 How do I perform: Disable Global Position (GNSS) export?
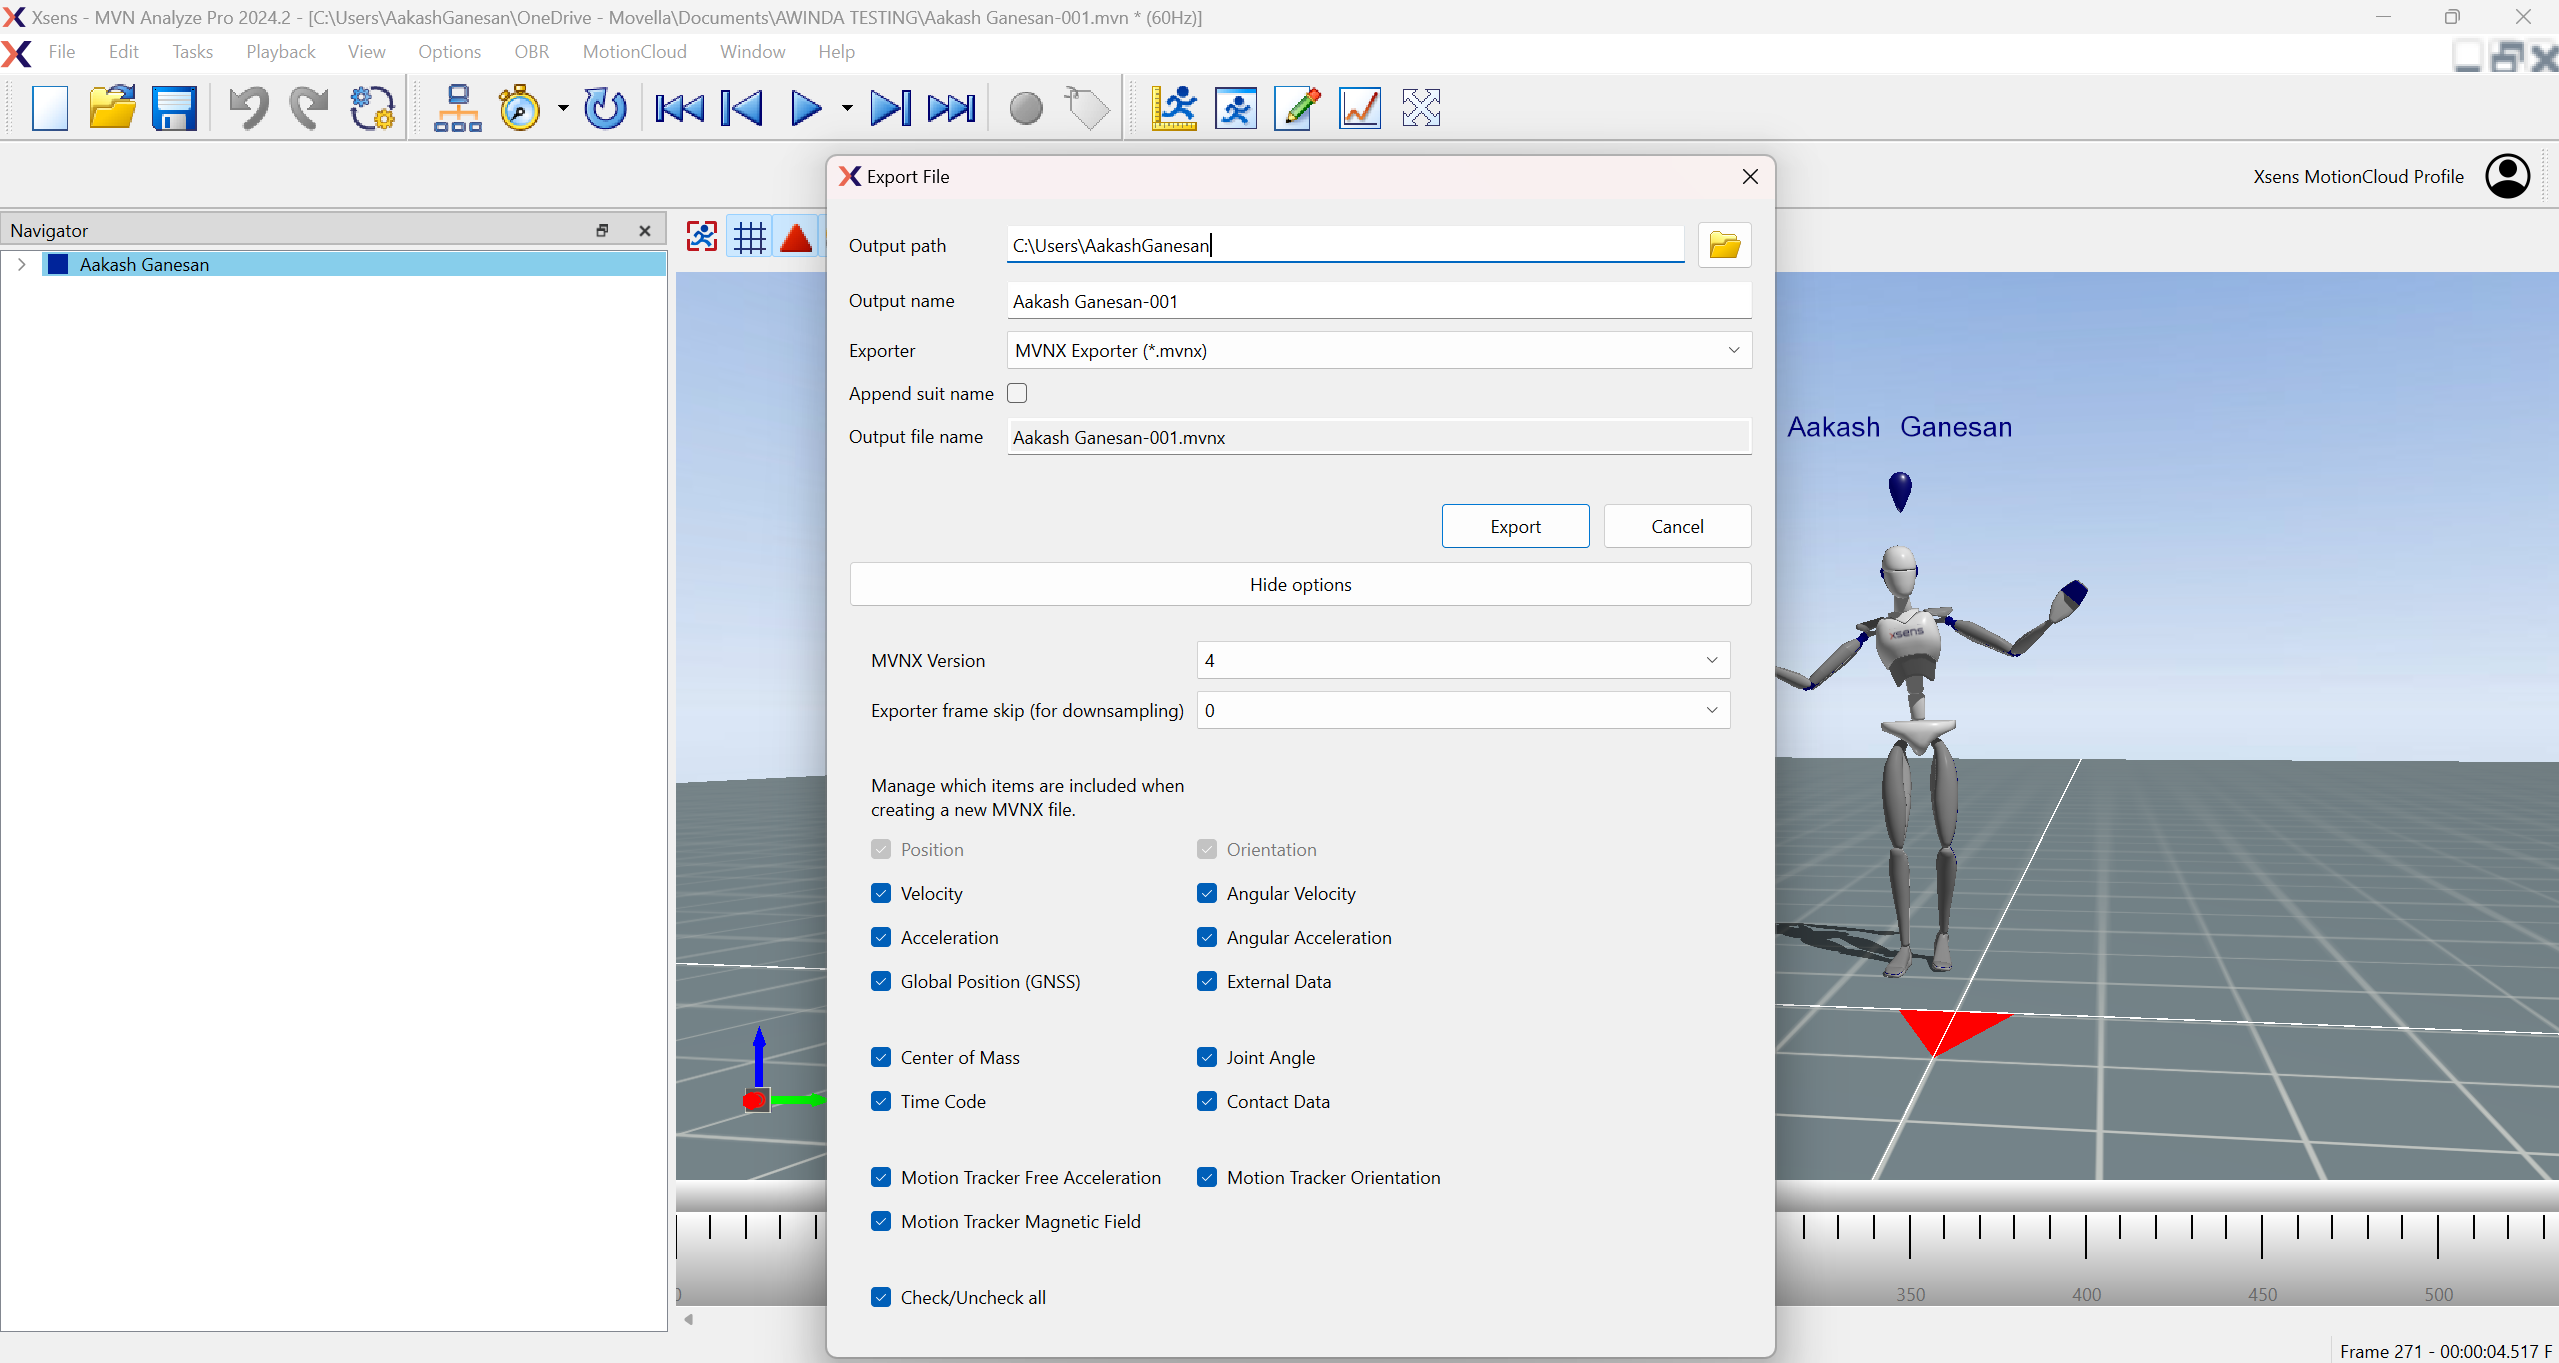881,981
